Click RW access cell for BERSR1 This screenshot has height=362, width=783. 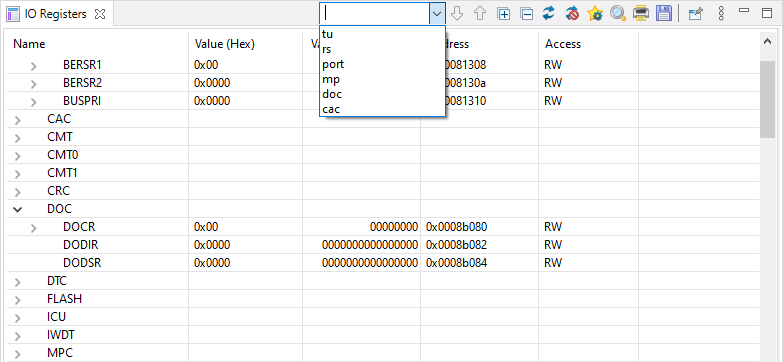click(553, 64)
